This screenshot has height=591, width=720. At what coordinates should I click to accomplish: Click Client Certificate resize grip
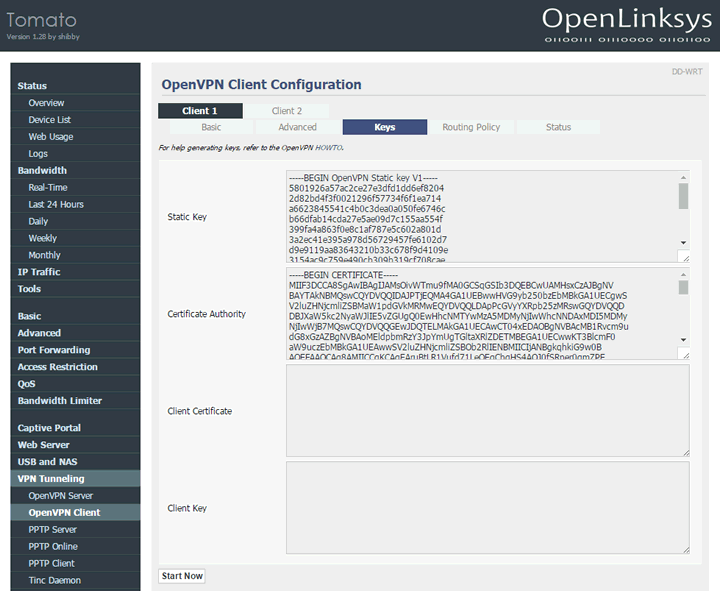(x=686, y=453)
